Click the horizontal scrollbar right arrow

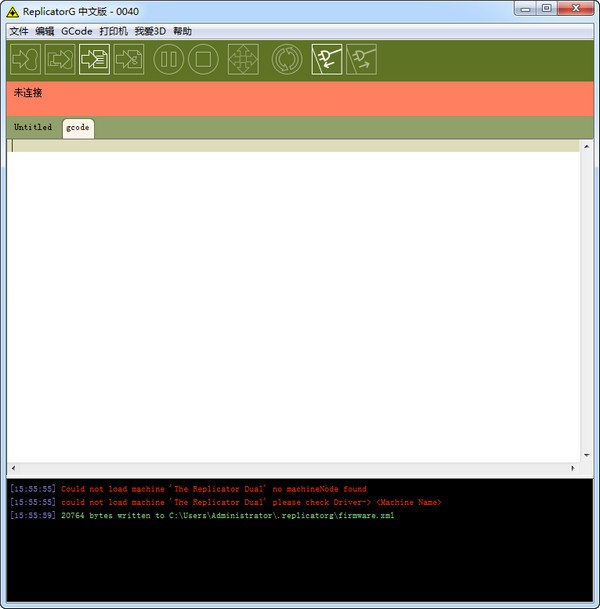click(x=573, y=468)
